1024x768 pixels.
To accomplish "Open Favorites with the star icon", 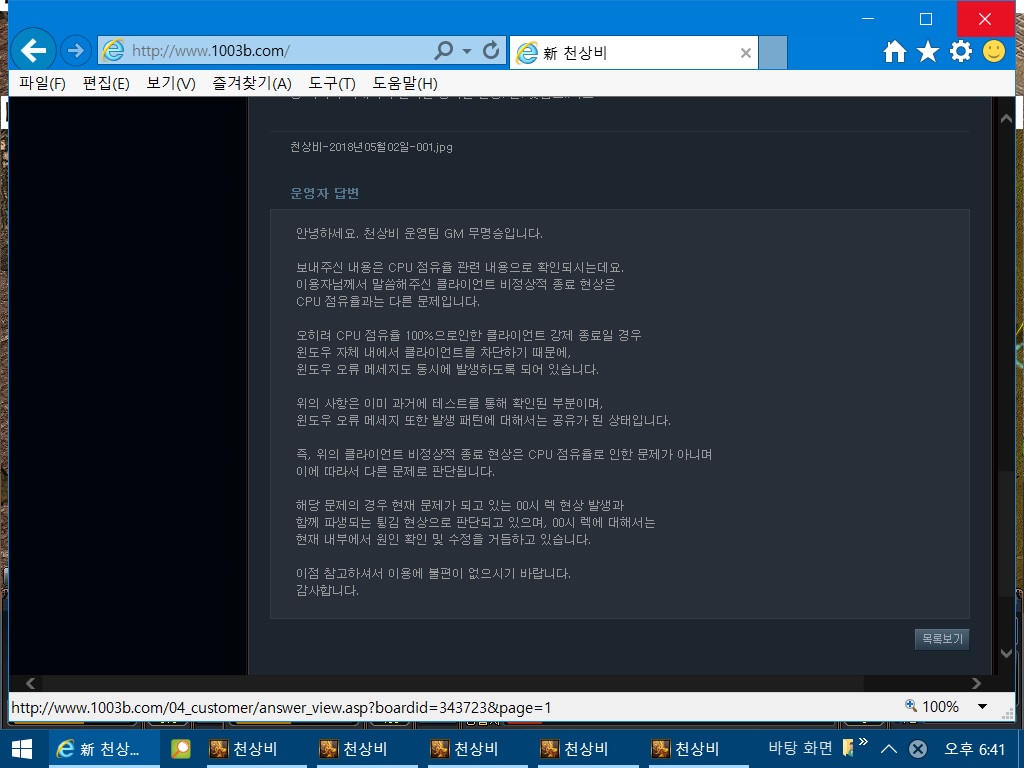I will tap(927, 51).
